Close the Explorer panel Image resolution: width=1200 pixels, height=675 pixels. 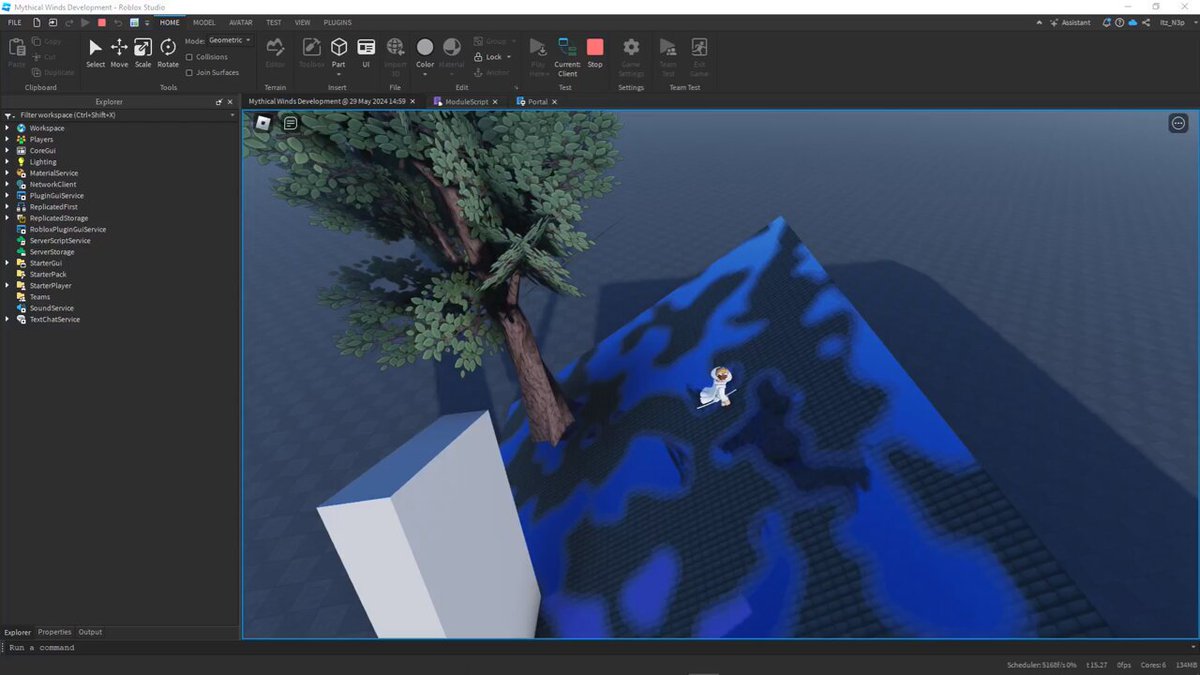click(231, 102)
